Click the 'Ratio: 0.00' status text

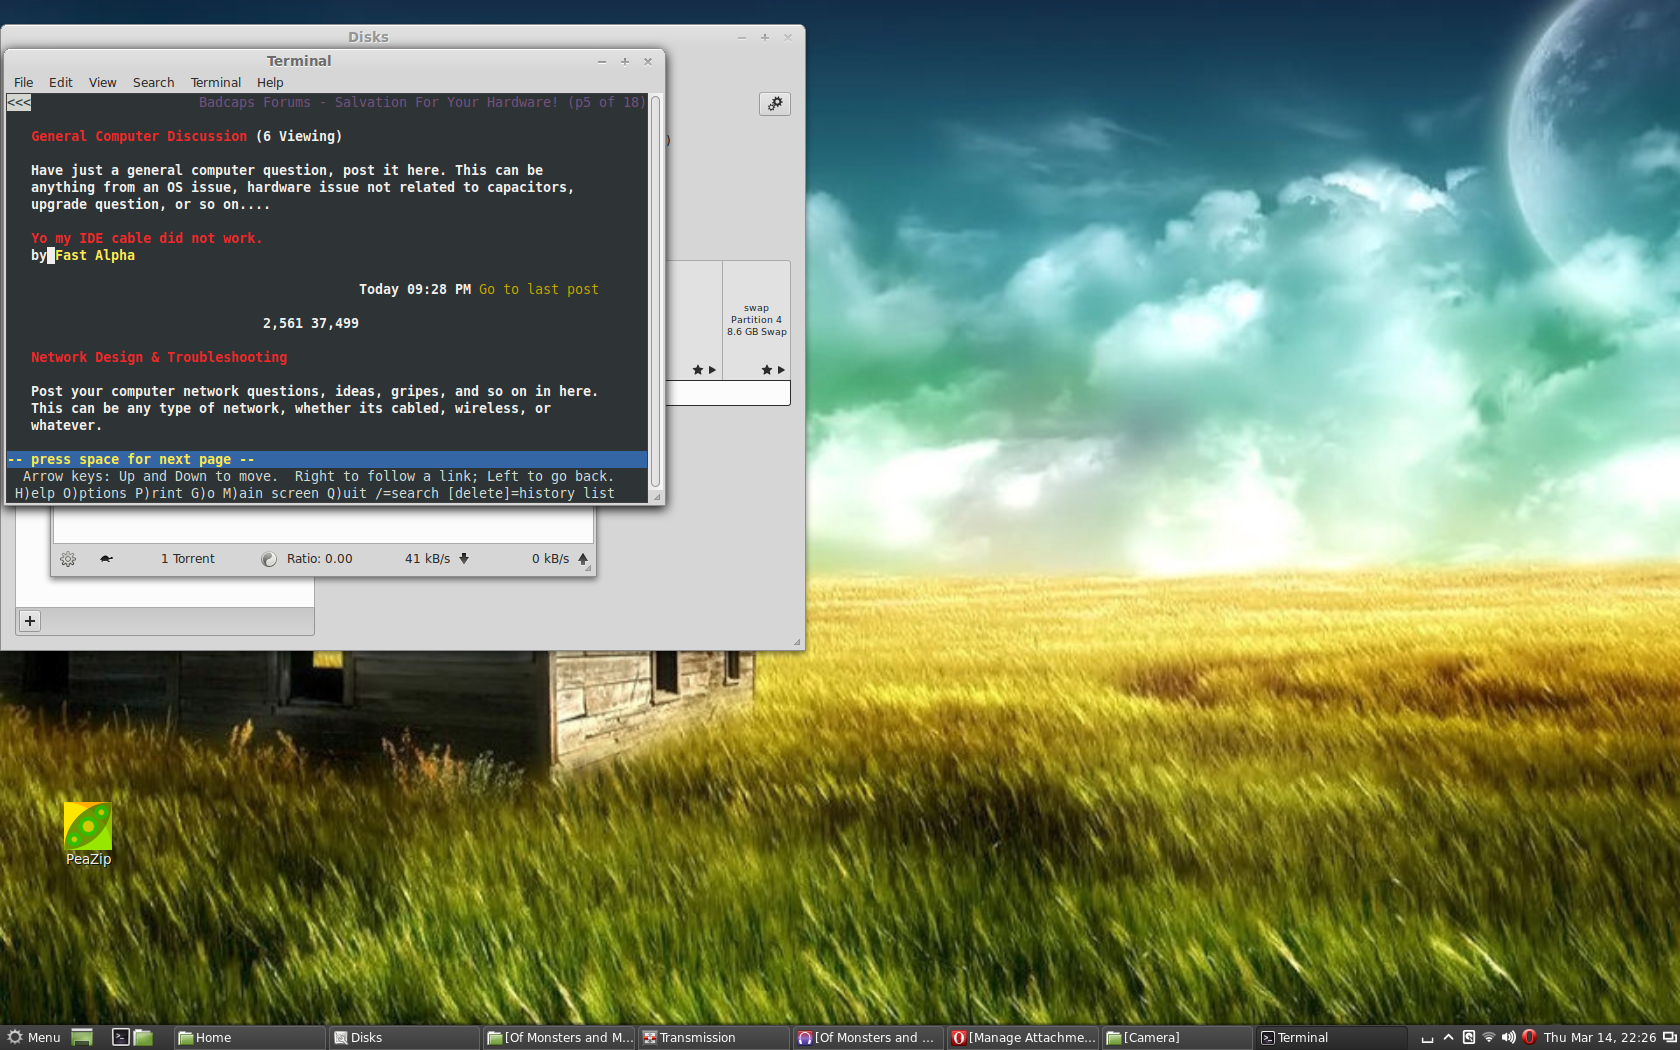pyautogui.click(x=320, y=559)
